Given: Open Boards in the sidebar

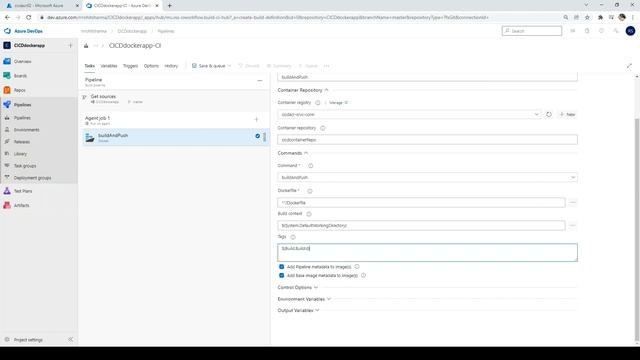Looking at the screenshot, I should pyautogui.click(x=20, y=76).
